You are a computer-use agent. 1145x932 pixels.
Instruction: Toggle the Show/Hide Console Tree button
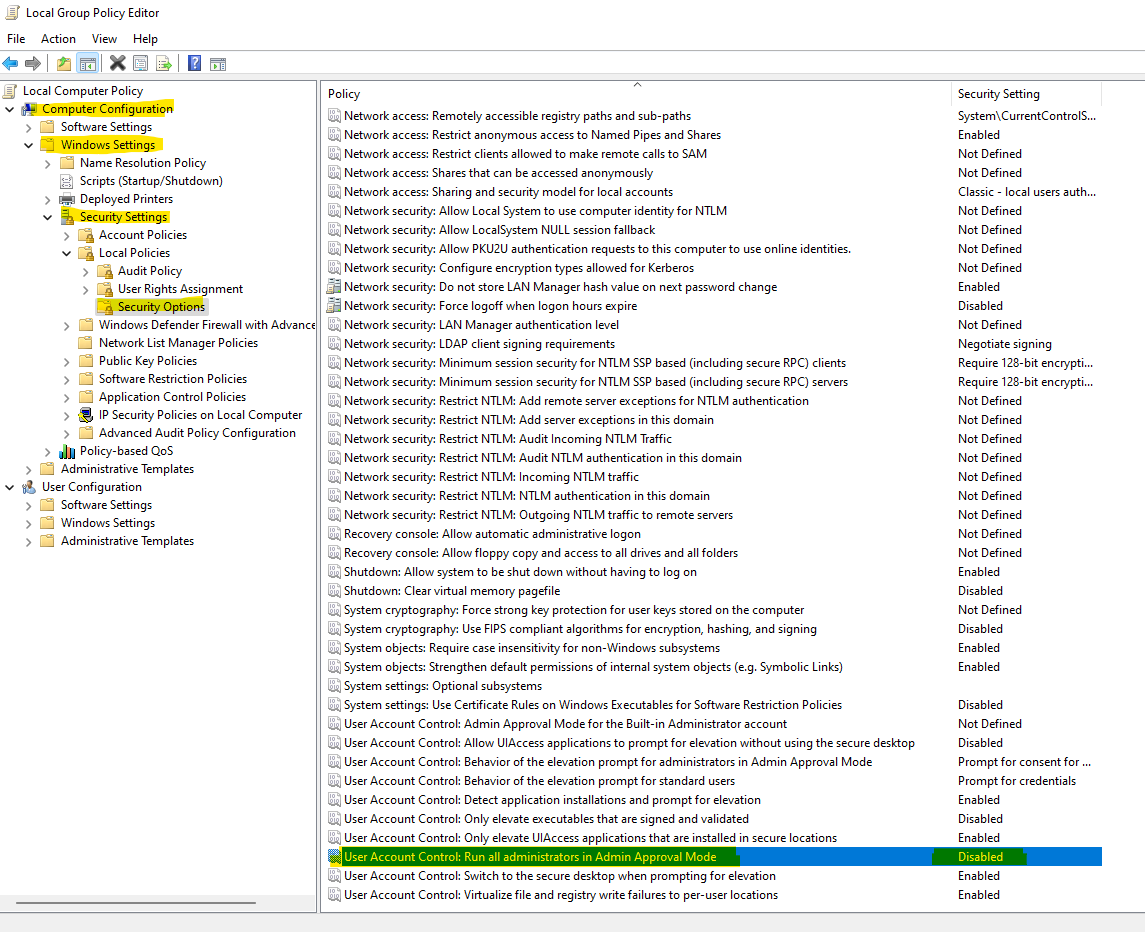(88, 64)
